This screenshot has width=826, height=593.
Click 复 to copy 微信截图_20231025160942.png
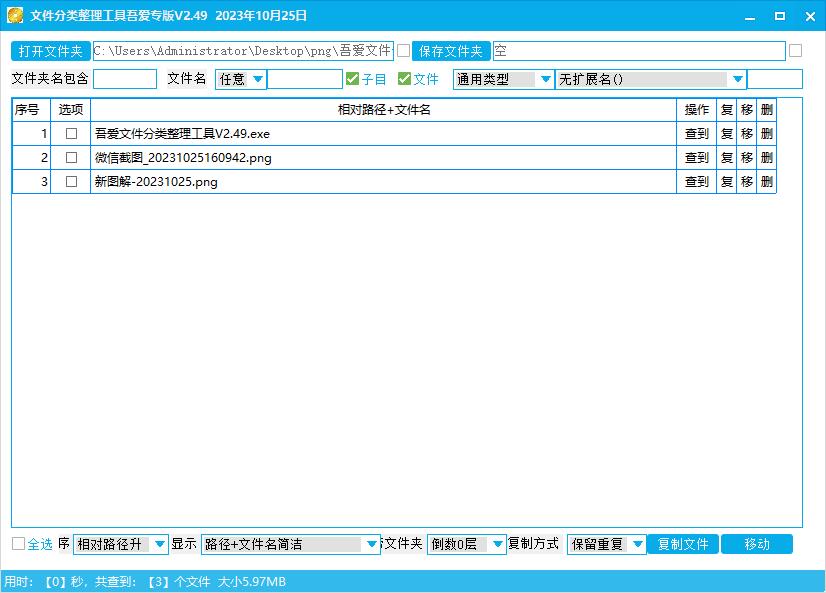(x=725, y=157)
